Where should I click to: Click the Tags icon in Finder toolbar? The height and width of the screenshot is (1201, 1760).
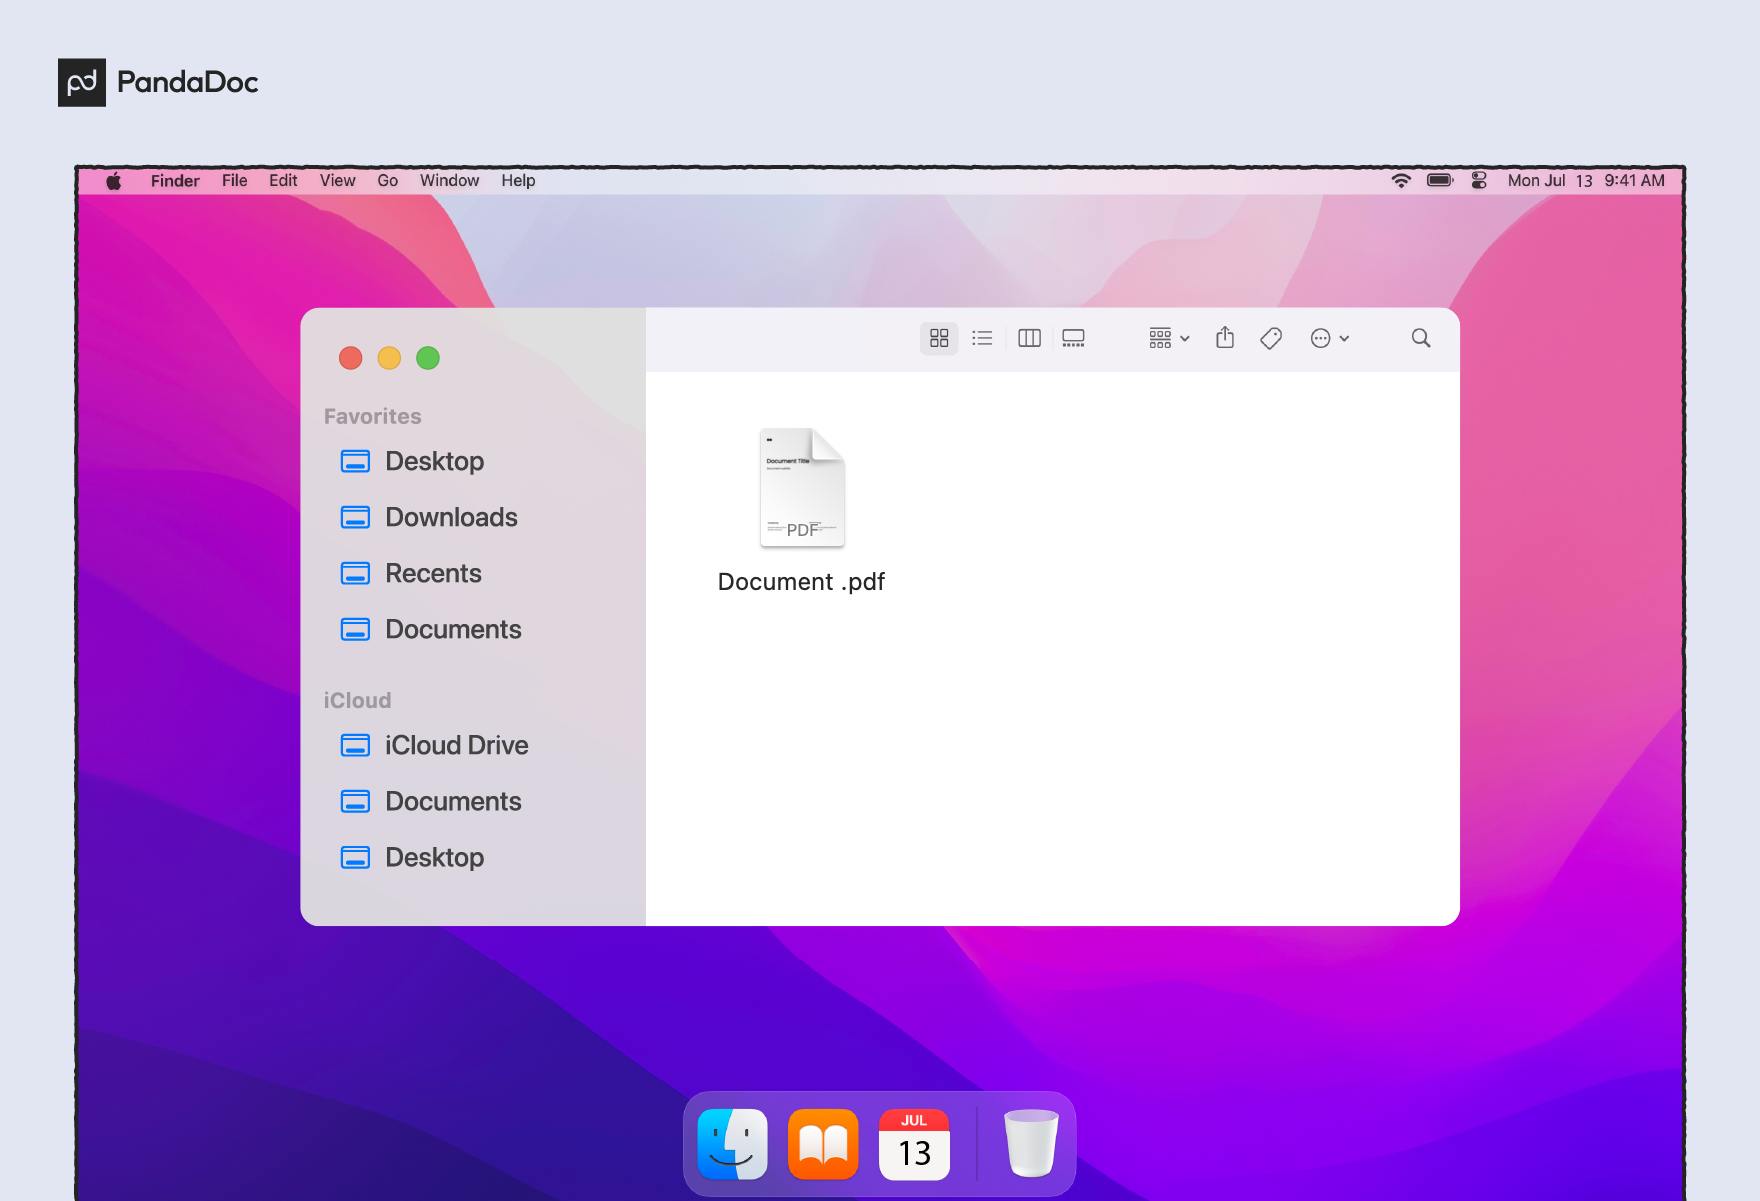click(x=1271, y=338)
